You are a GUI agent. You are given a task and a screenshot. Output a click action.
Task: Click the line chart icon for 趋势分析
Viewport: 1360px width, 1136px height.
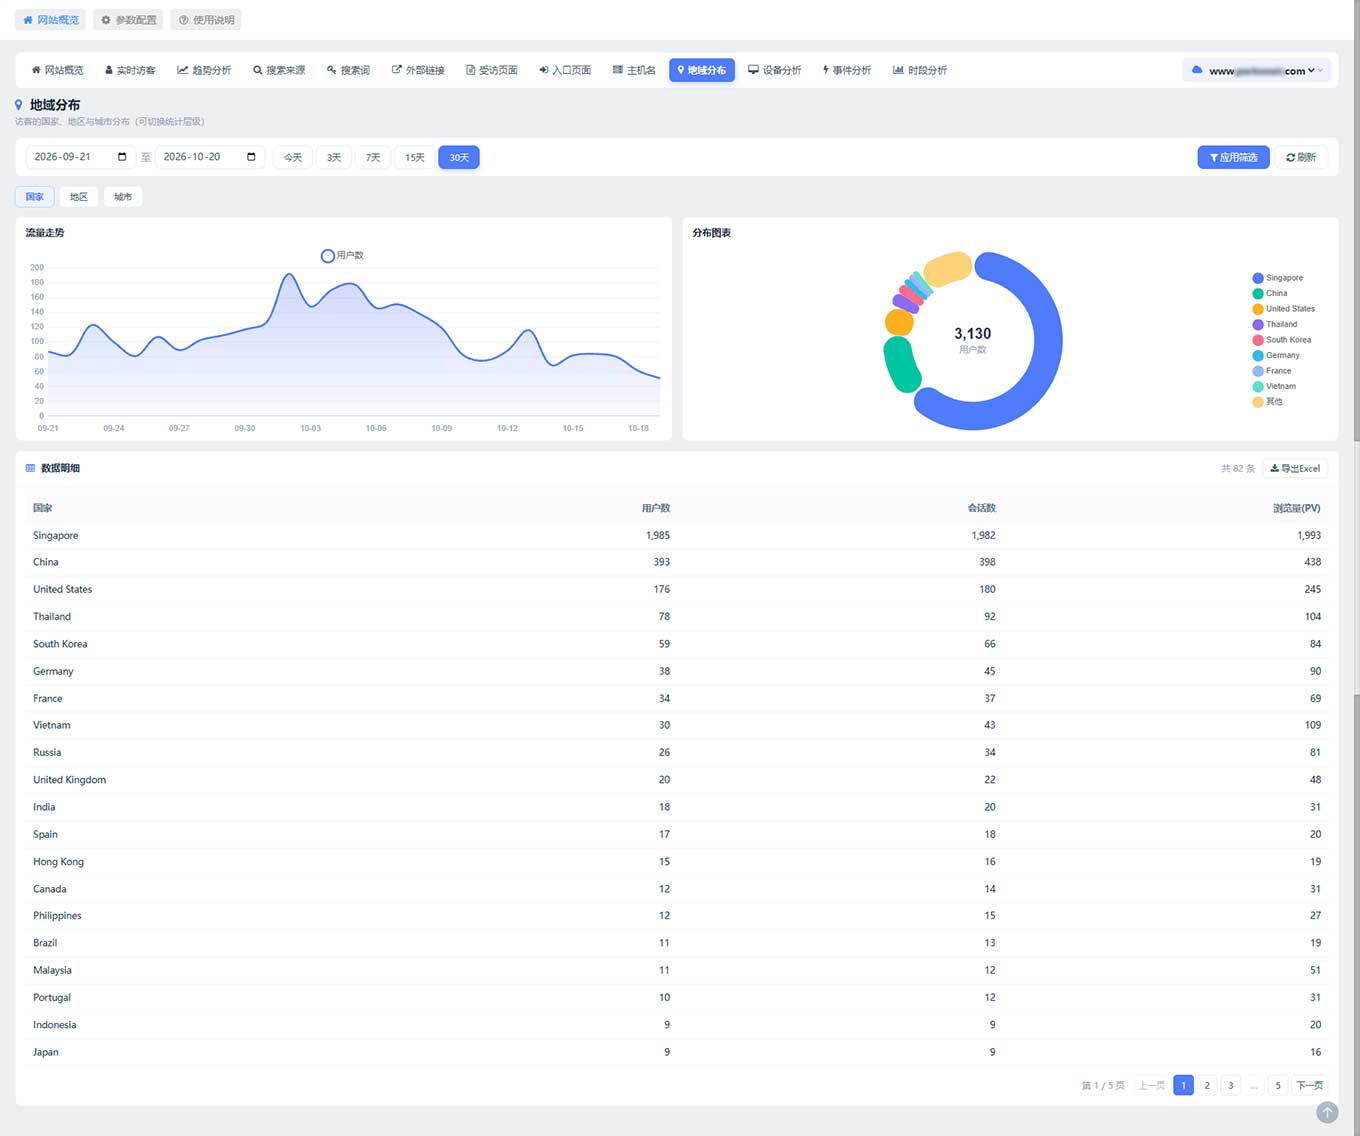pyautogui.click(x=183, y=70)
